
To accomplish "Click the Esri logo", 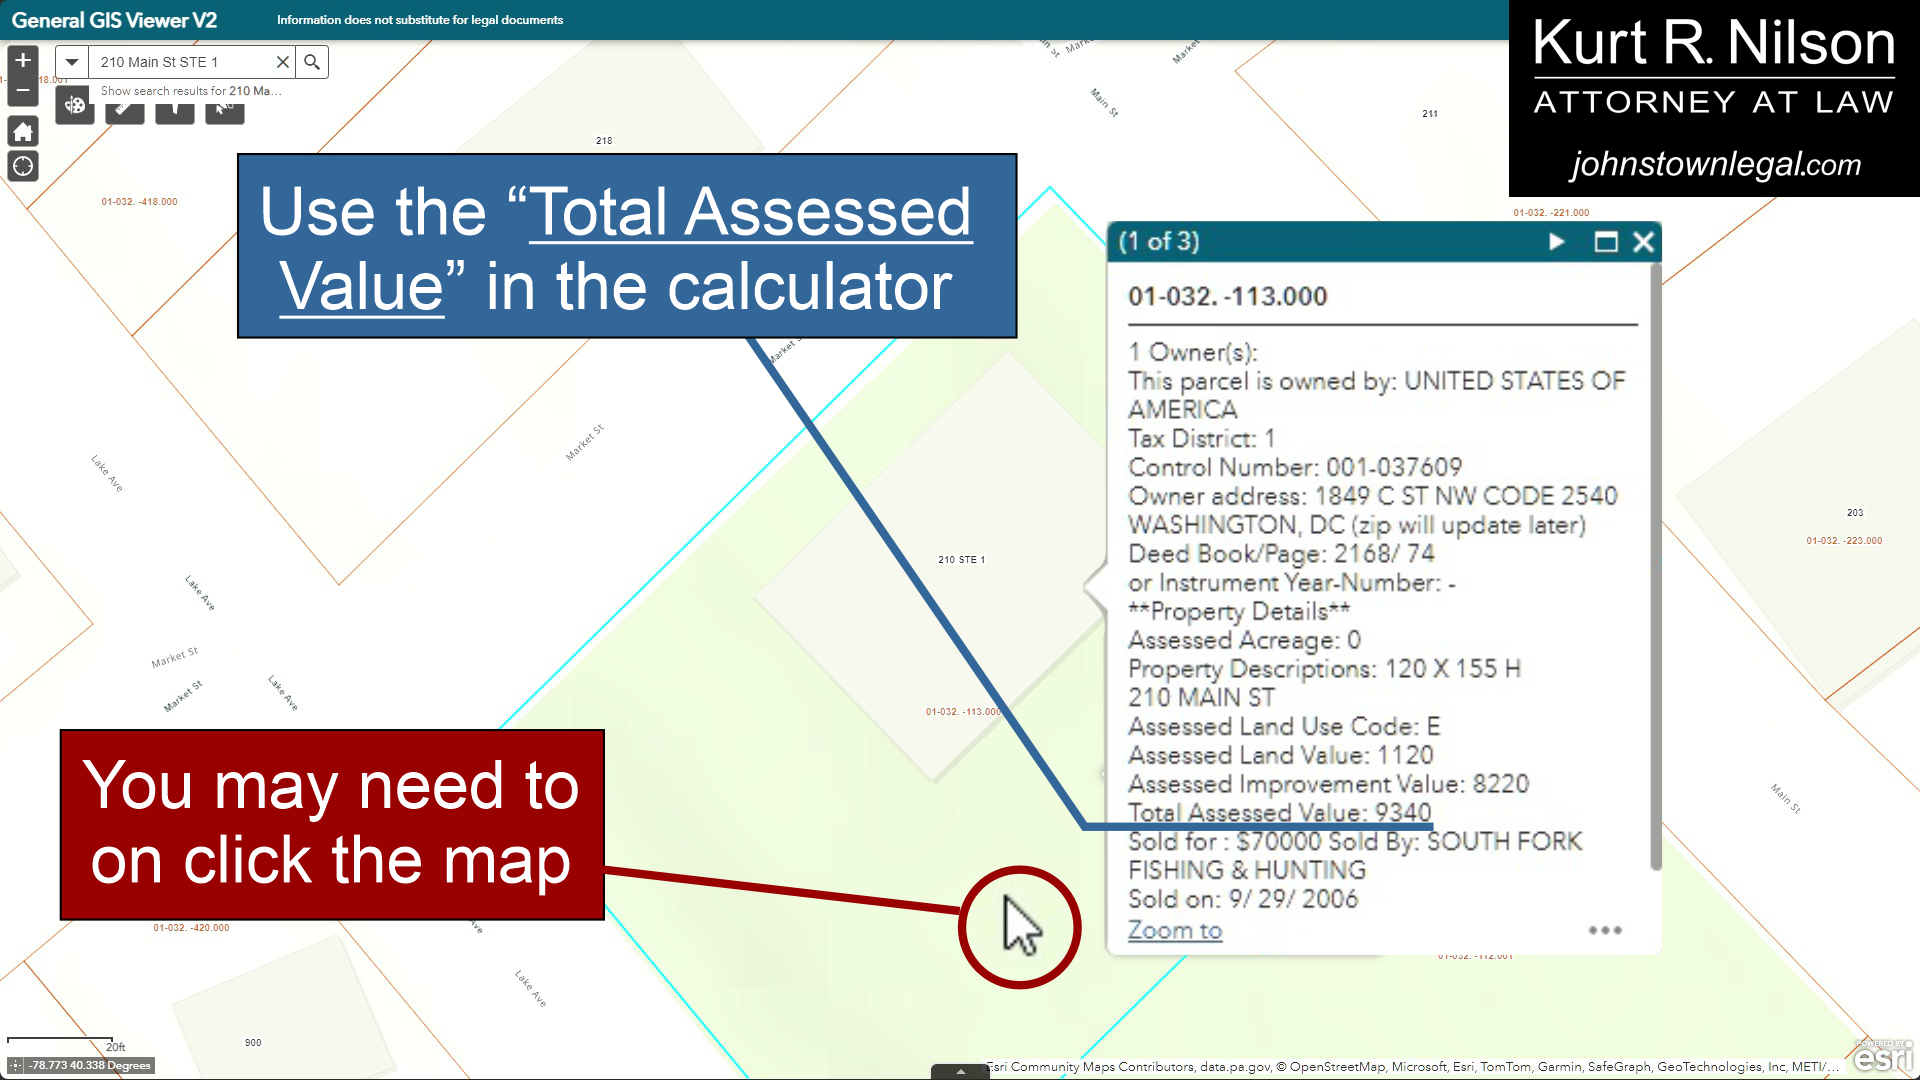I will point(1883,1058).
